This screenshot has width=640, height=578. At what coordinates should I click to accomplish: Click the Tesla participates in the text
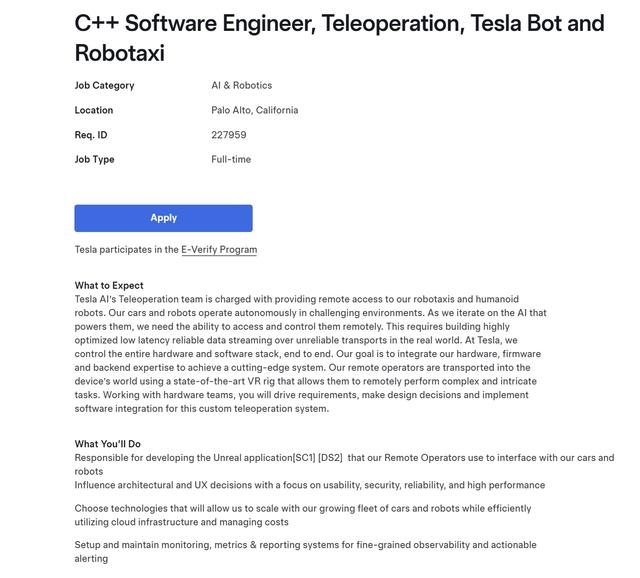coord(127,249)
